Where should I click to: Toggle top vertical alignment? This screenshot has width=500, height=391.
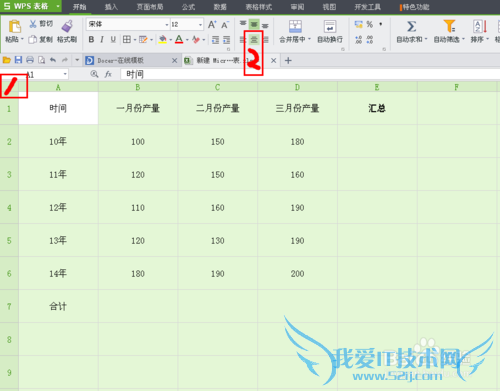click(x=243, y=24)
